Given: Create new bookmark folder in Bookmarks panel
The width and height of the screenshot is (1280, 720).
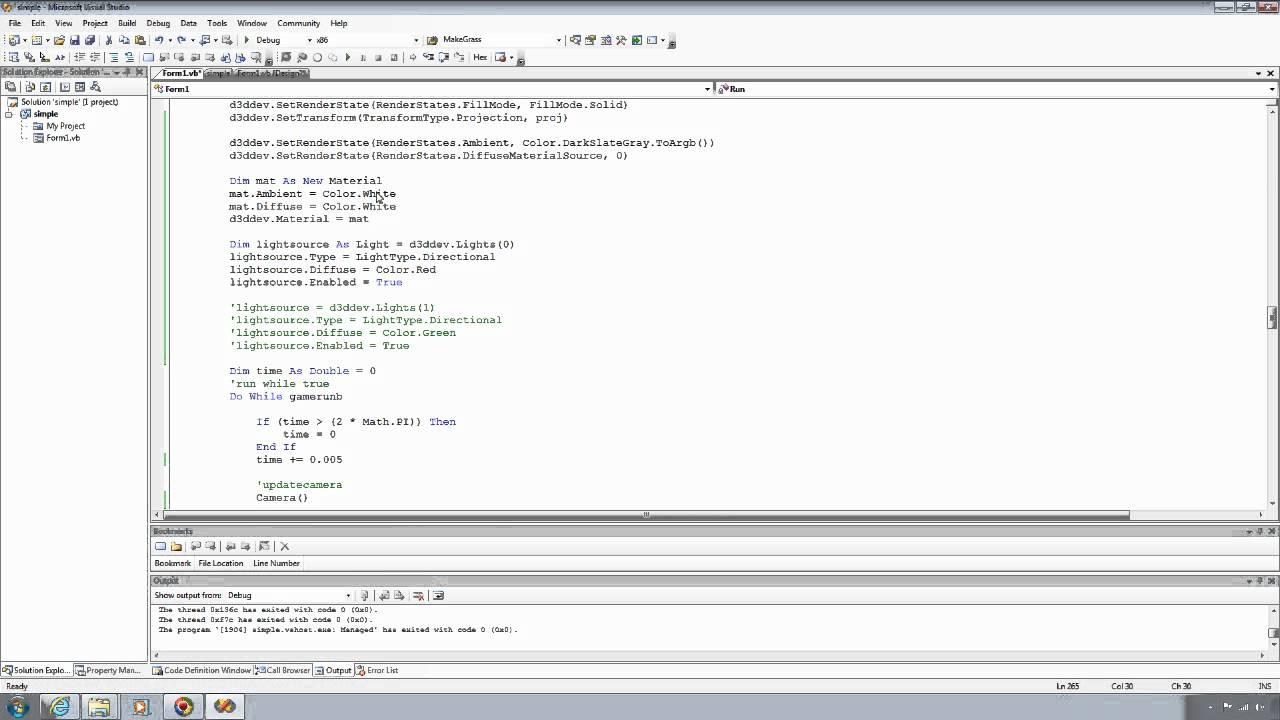Looking at the screenshot, I should pyautogui.click(x=176, y=546).
